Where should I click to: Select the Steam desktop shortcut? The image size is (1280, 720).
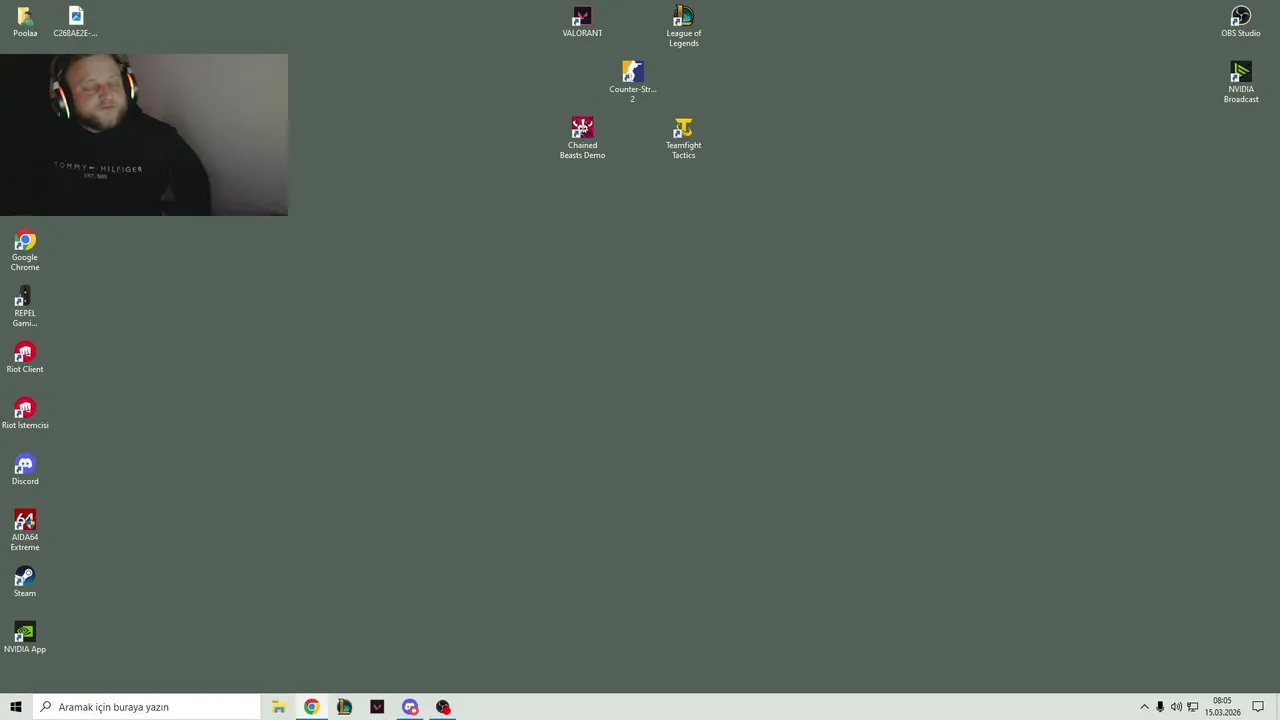(25, 582)
